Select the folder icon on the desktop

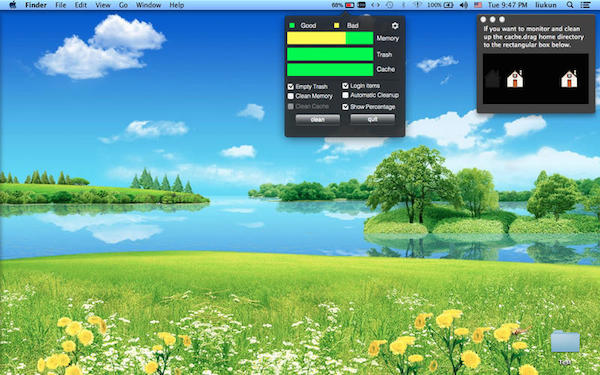pyautogui.click(x=565, y=342)
